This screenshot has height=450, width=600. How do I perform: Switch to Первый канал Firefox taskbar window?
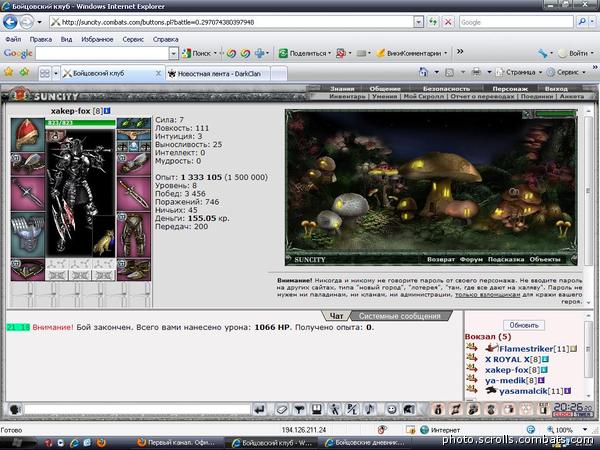pos(179,443)
